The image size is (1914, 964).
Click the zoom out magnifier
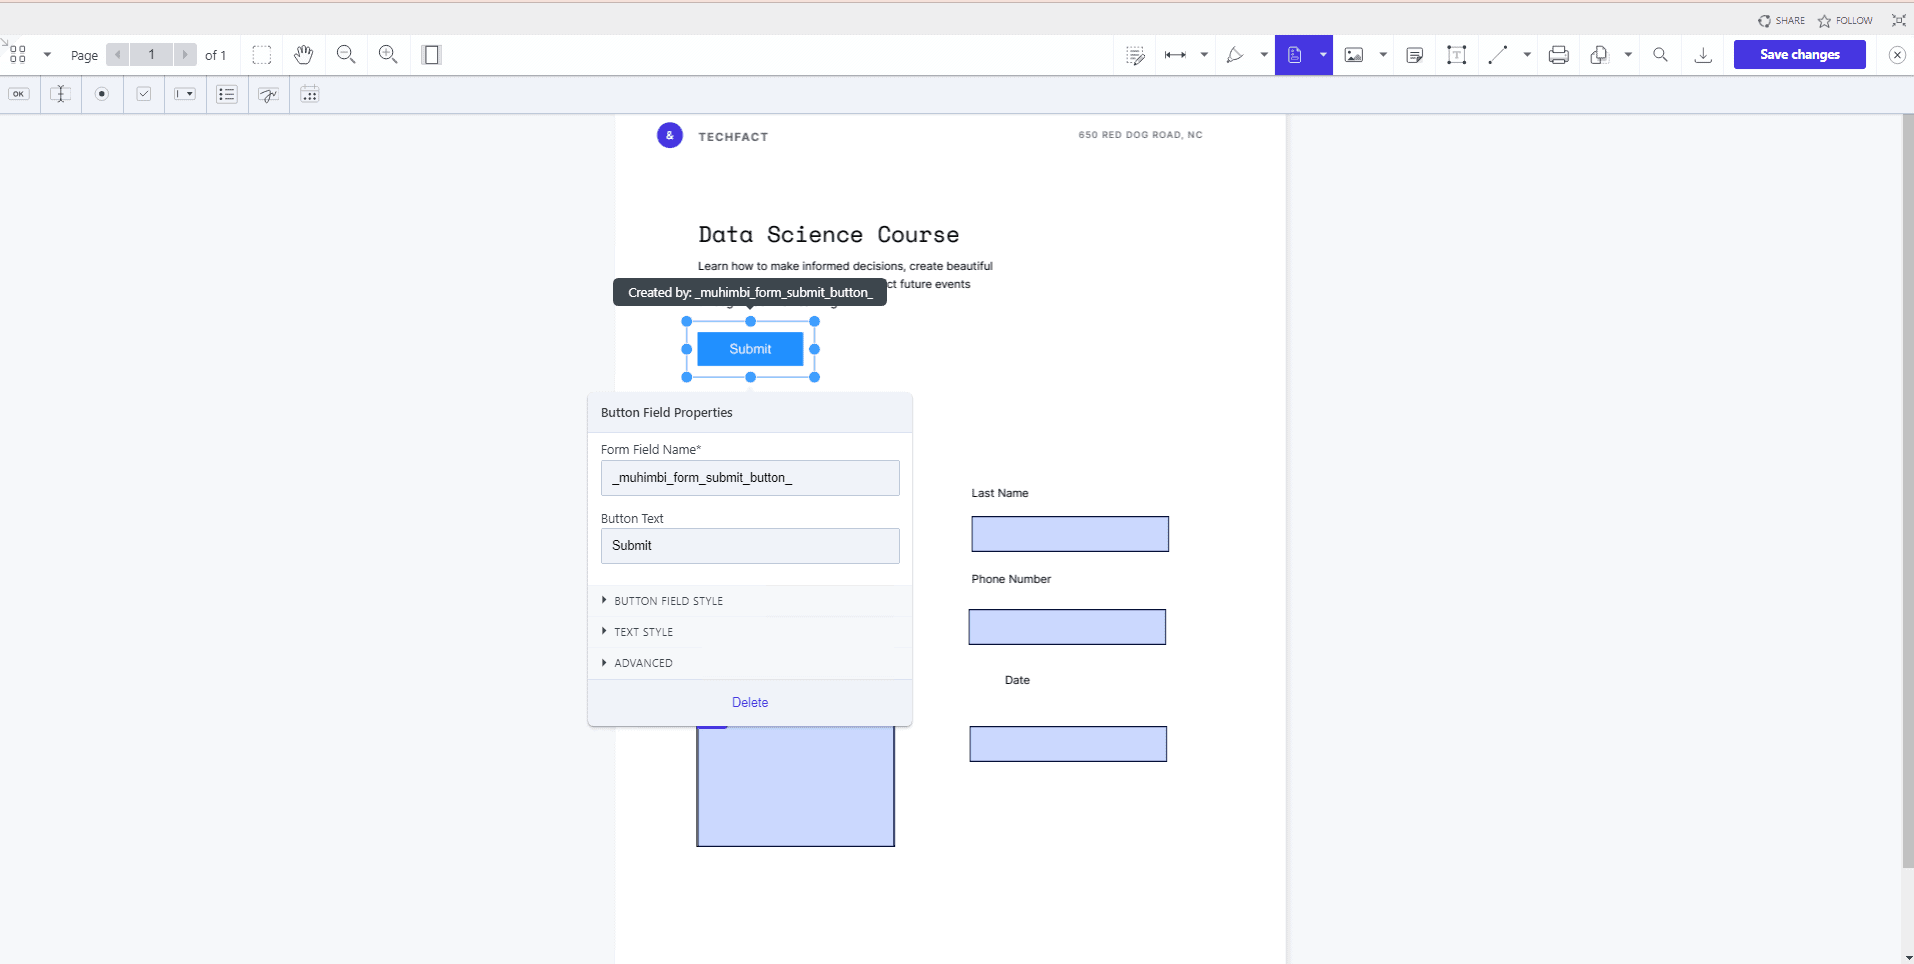(346, 55)
